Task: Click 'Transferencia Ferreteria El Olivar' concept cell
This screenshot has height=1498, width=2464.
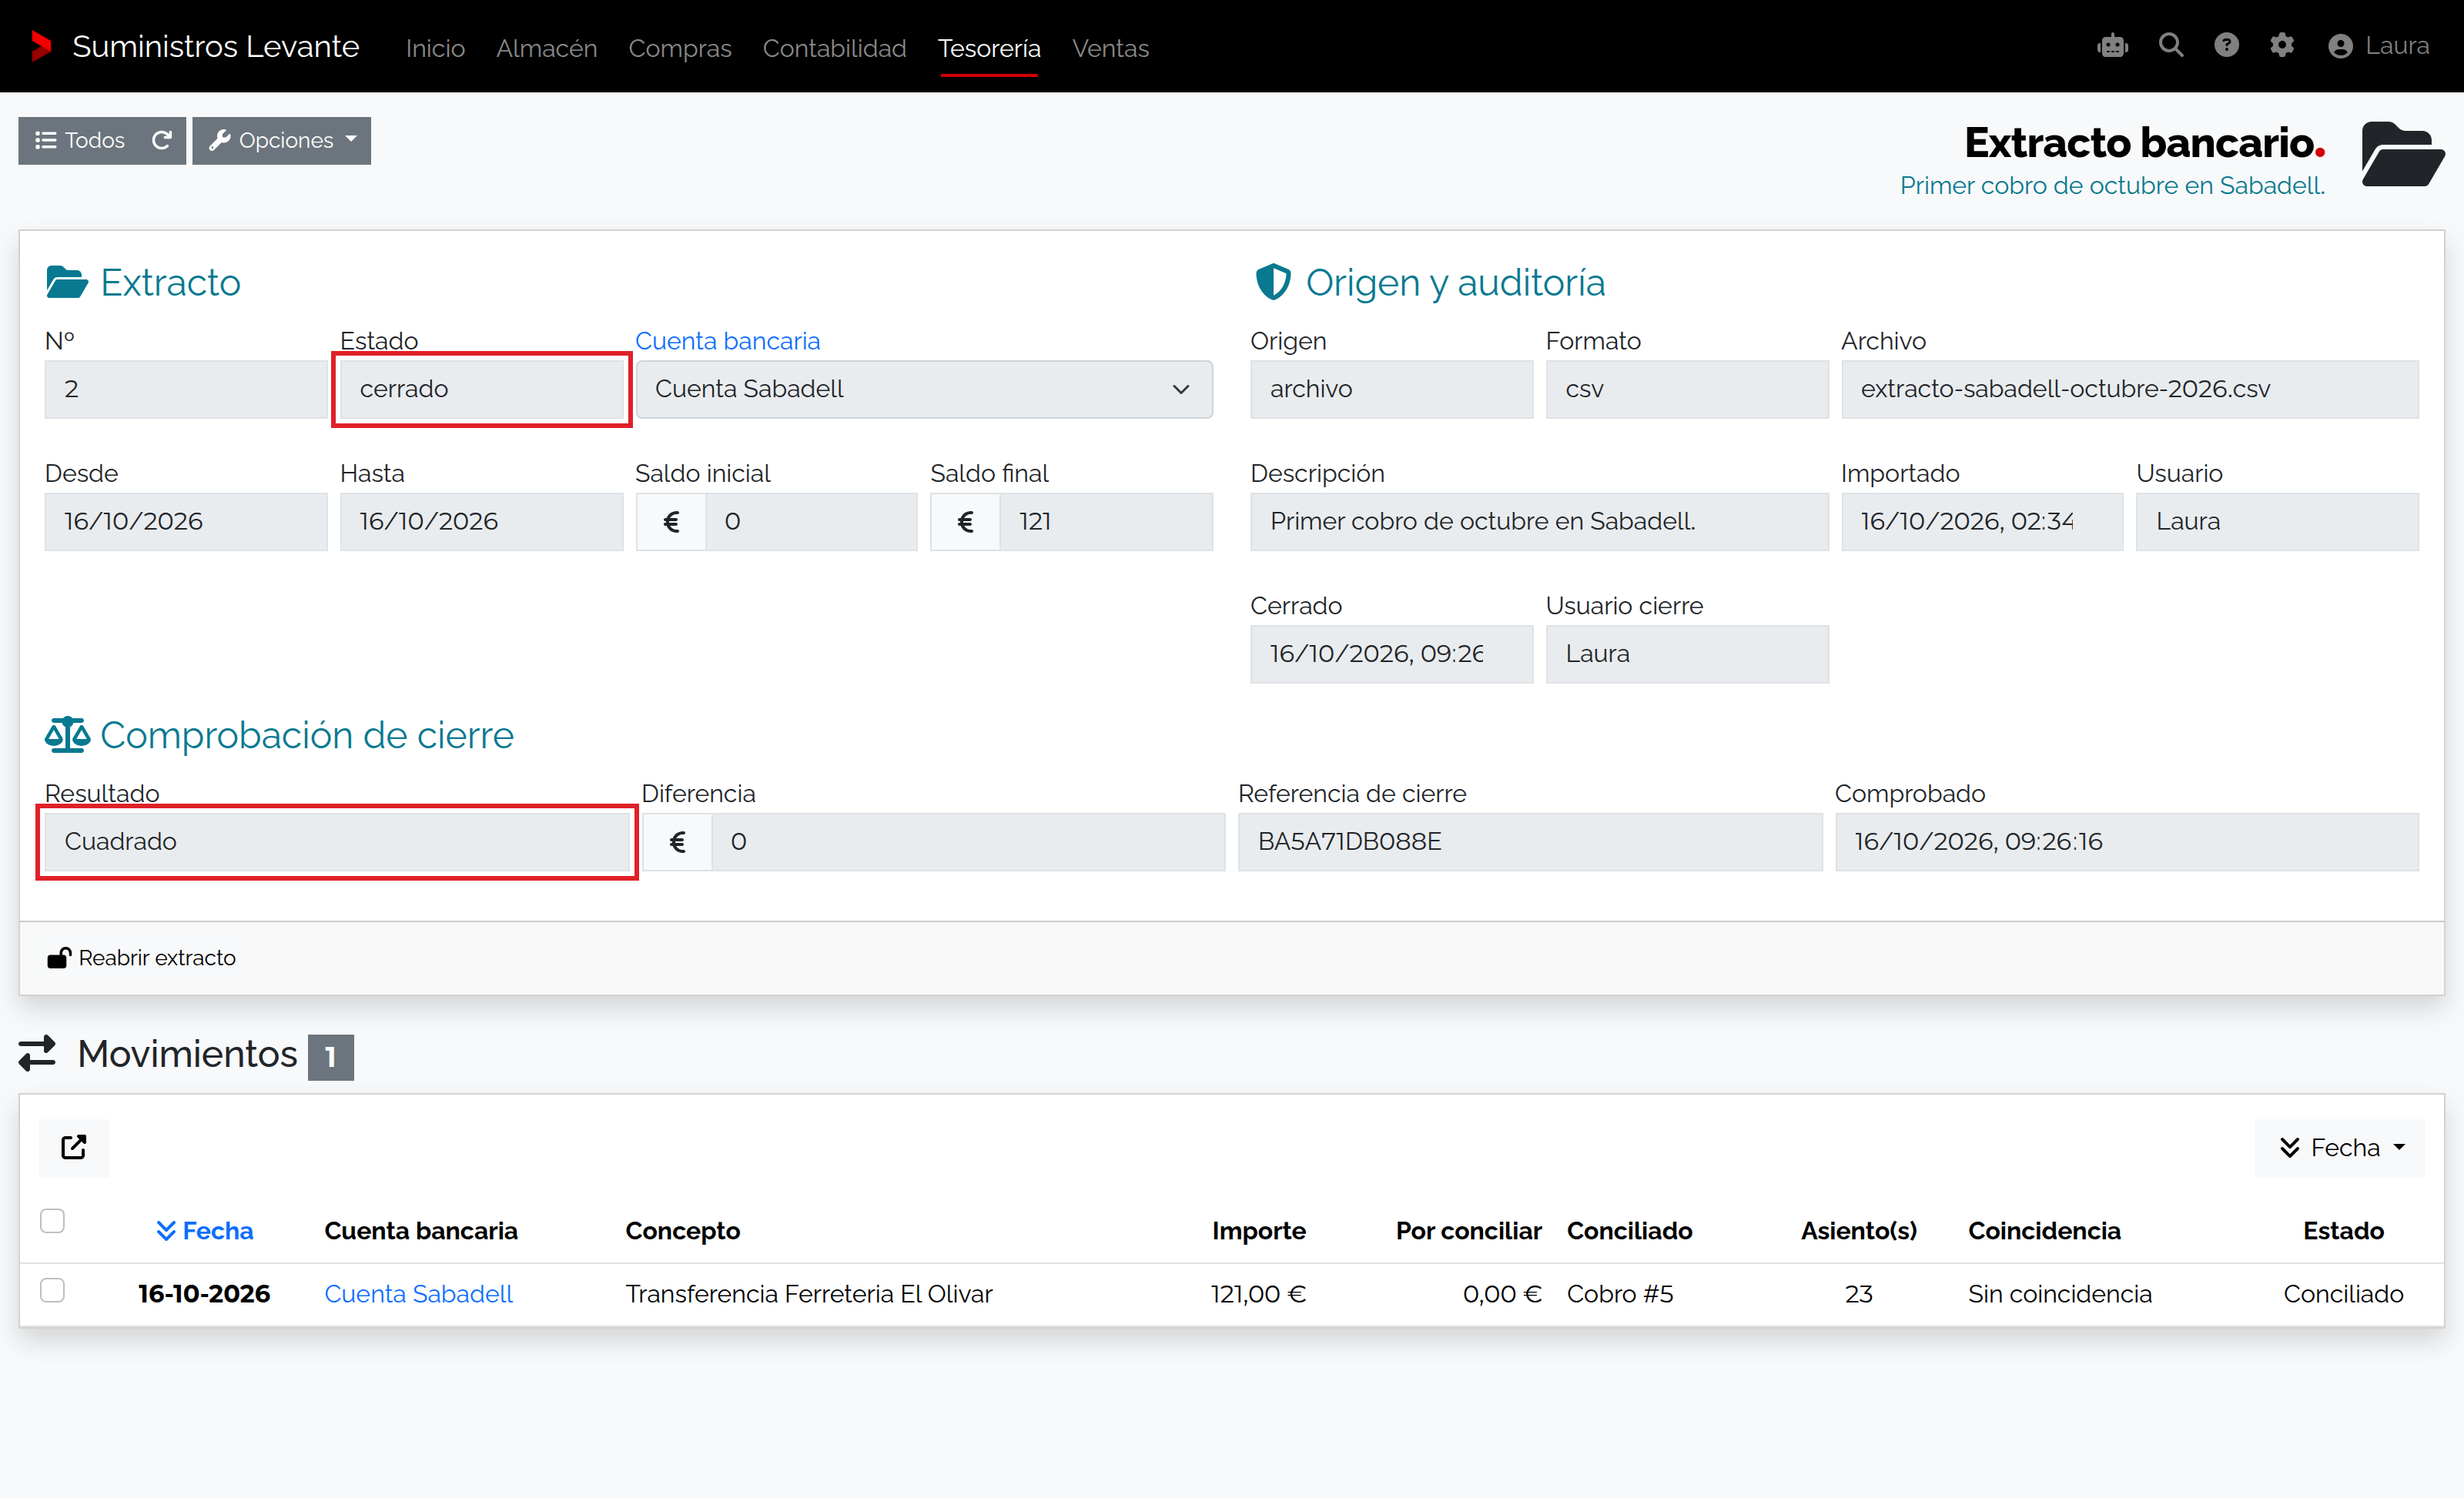Action: 809,1294
